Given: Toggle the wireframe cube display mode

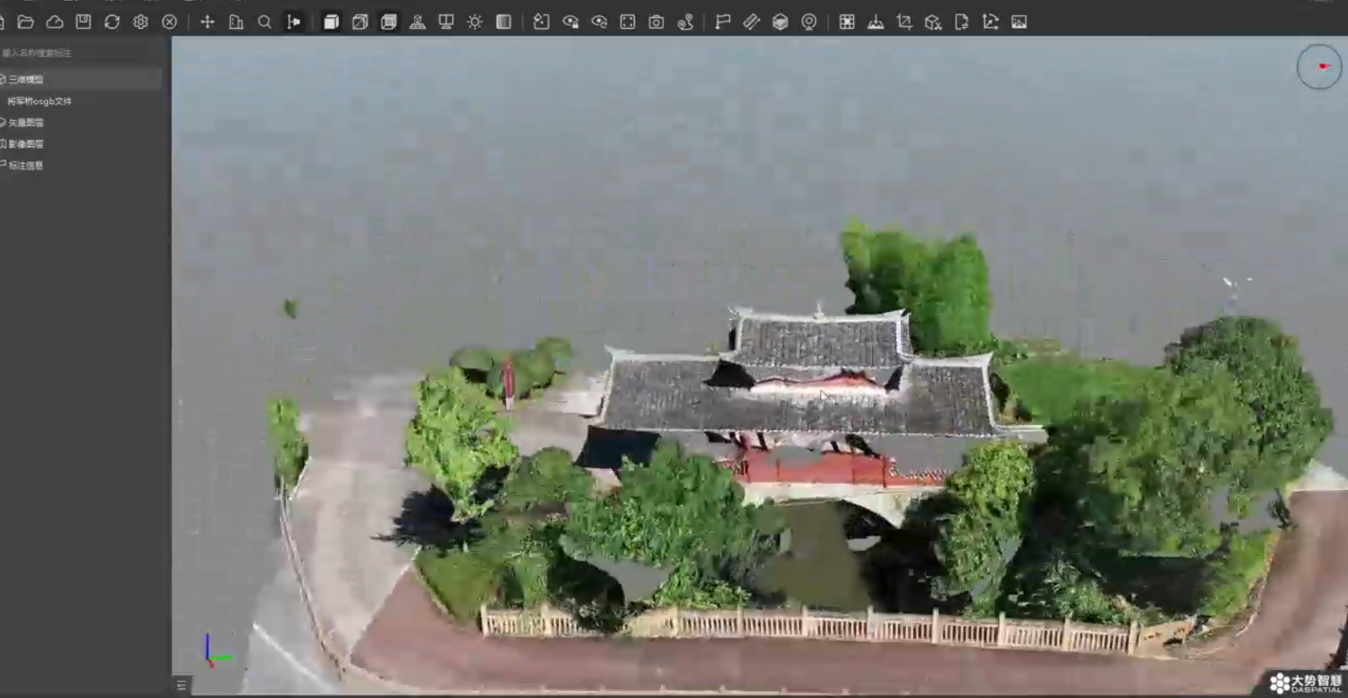Looking at the screenshot, I should pyautogui.click(x=360, y=22).
